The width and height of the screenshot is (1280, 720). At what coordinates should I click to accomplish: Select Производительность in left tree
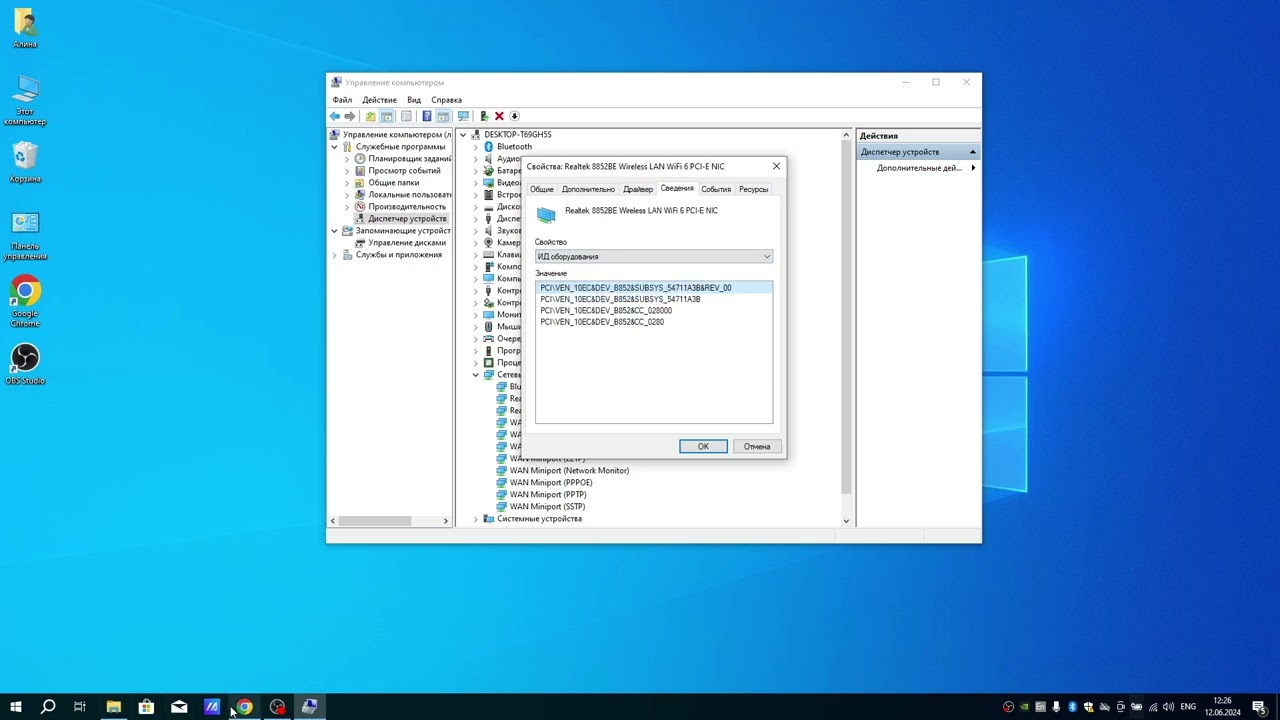coord(407,206)
